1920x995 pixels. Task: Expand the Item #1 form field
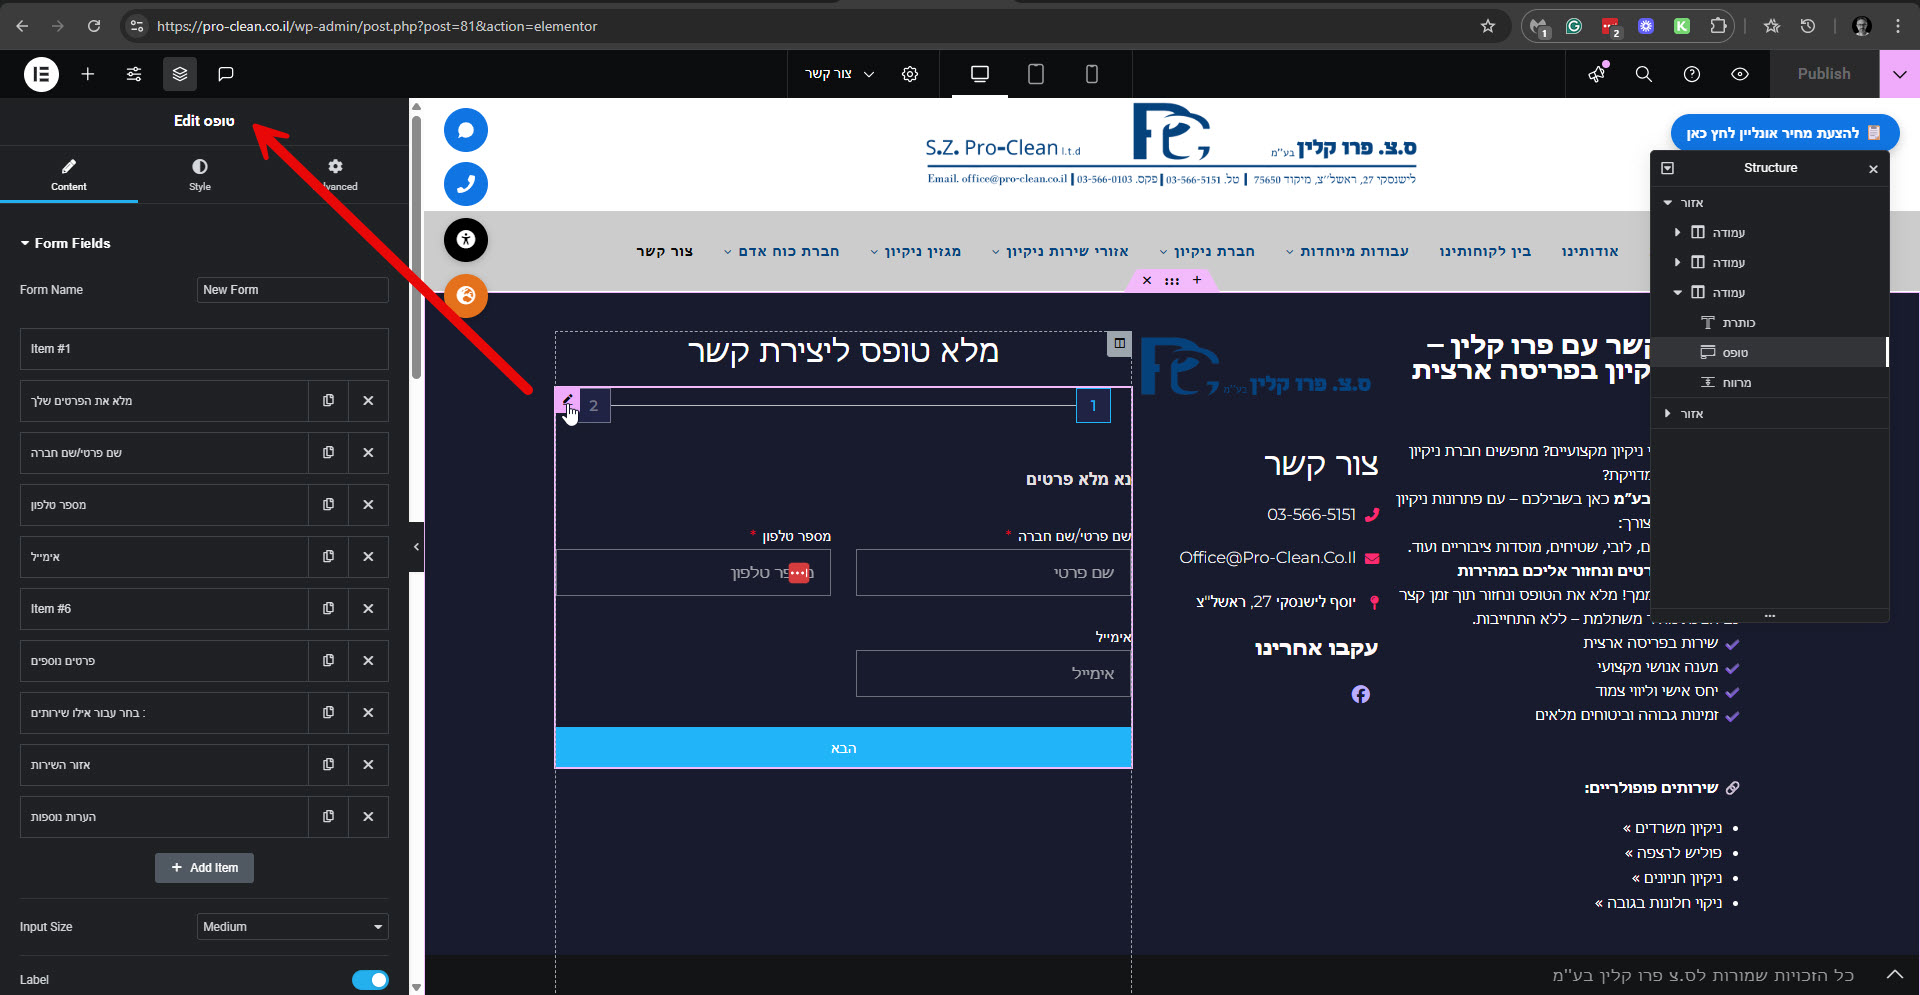click(204, 349)
